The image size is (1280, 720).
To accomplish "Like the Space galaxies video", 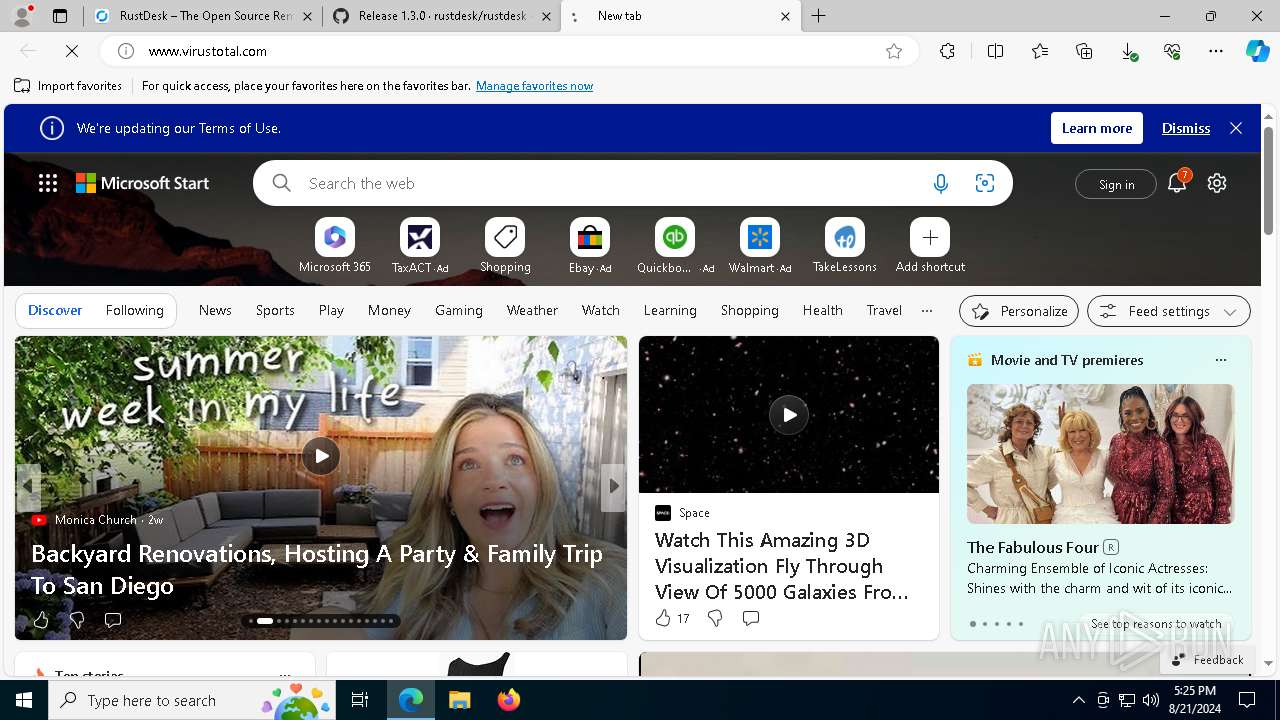I will click(663, 618).
